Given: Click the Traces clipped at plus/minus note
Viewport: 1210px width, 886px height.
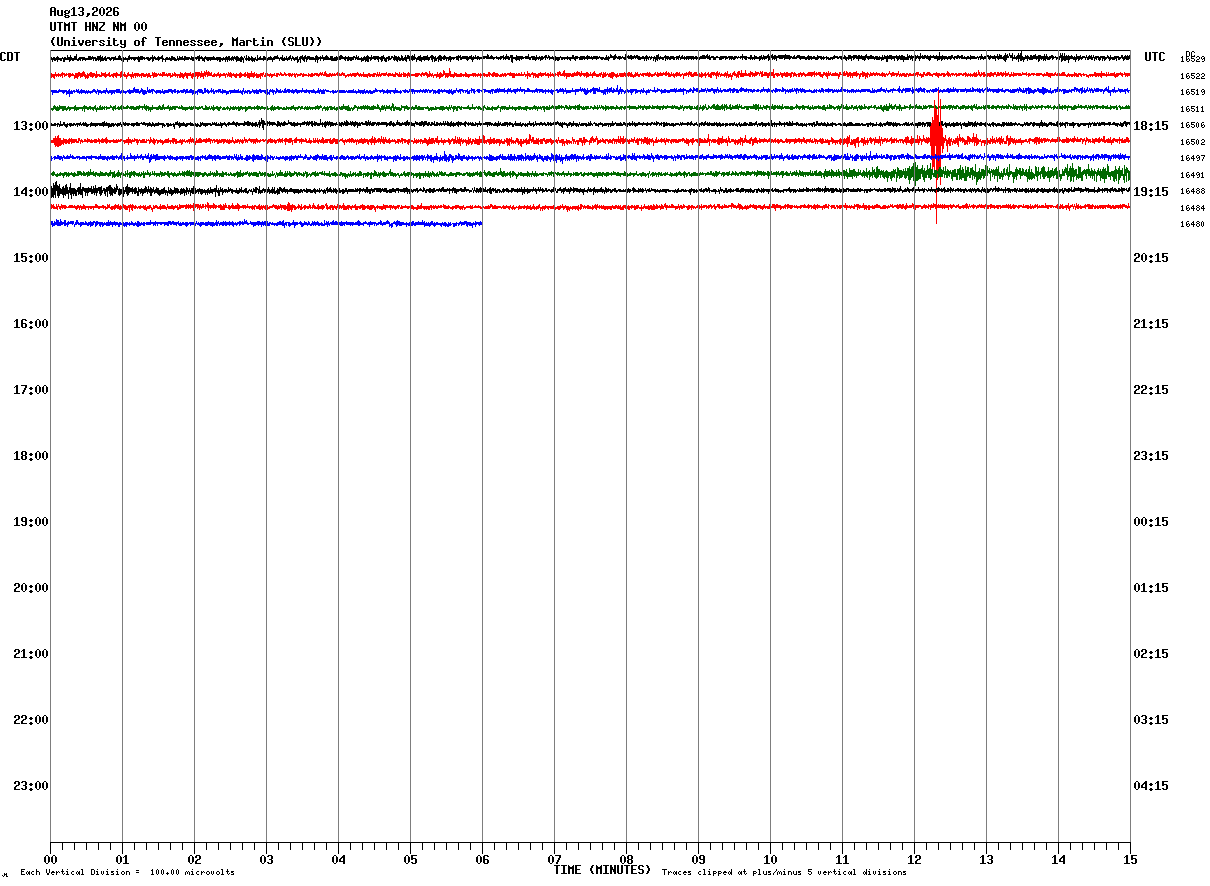Looking at the screenshot, I should point(784,873).
